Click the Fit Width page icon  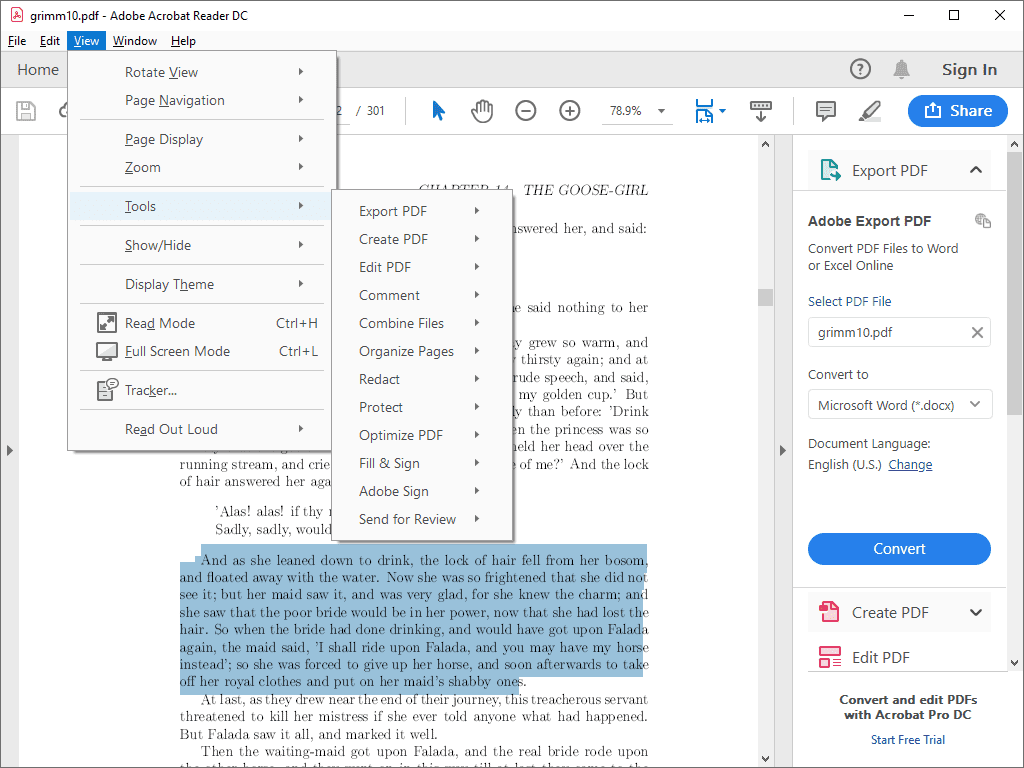(x=704, y=111)
